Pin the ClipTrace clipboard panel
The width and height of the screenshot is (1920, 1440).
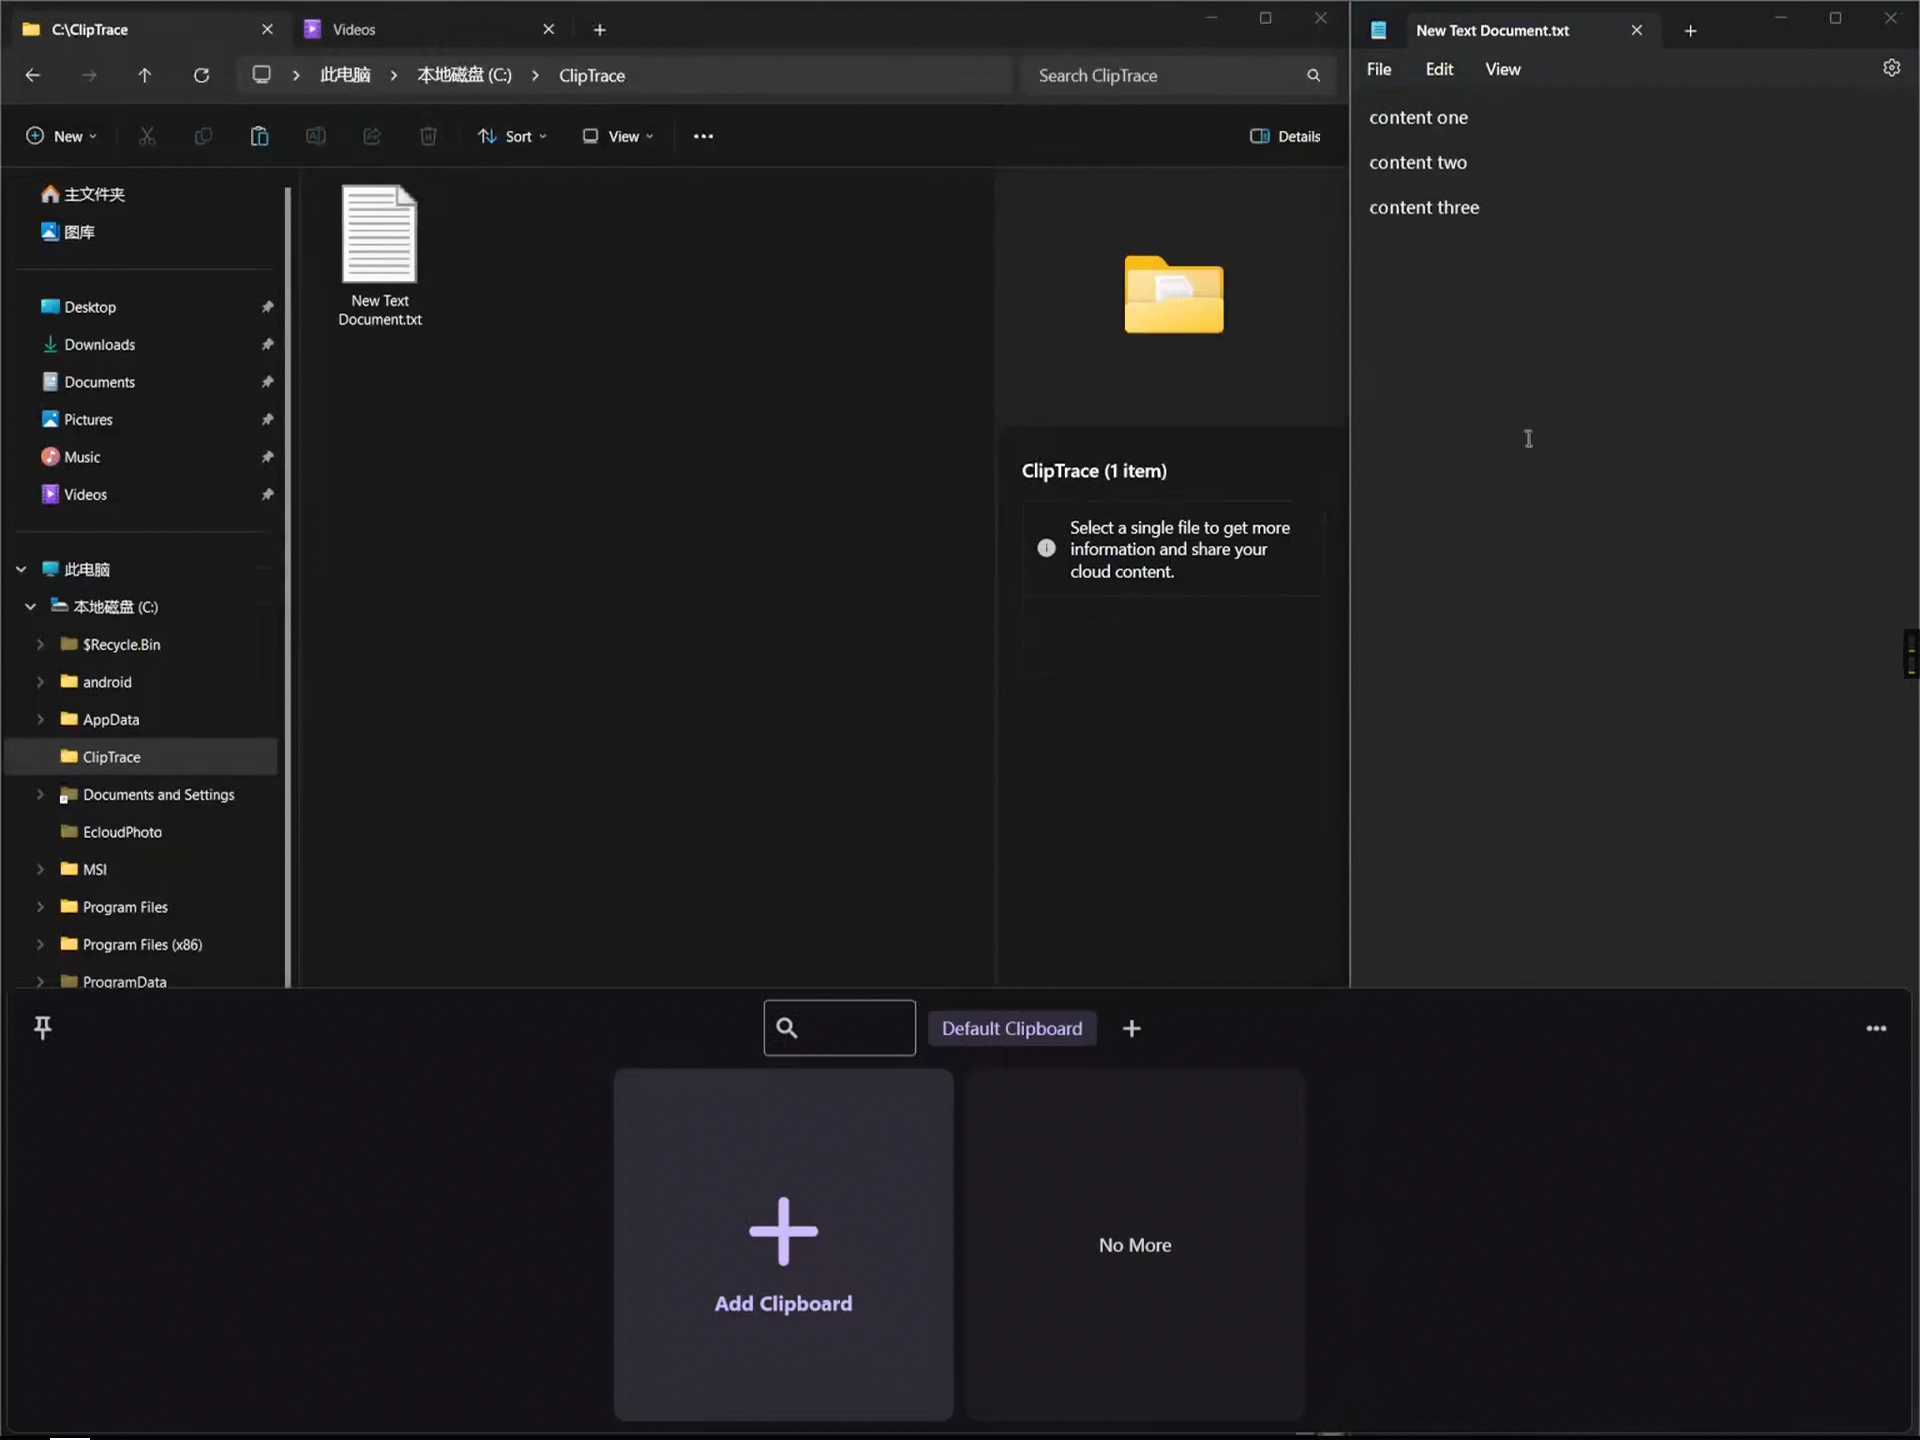(42, 1027)
